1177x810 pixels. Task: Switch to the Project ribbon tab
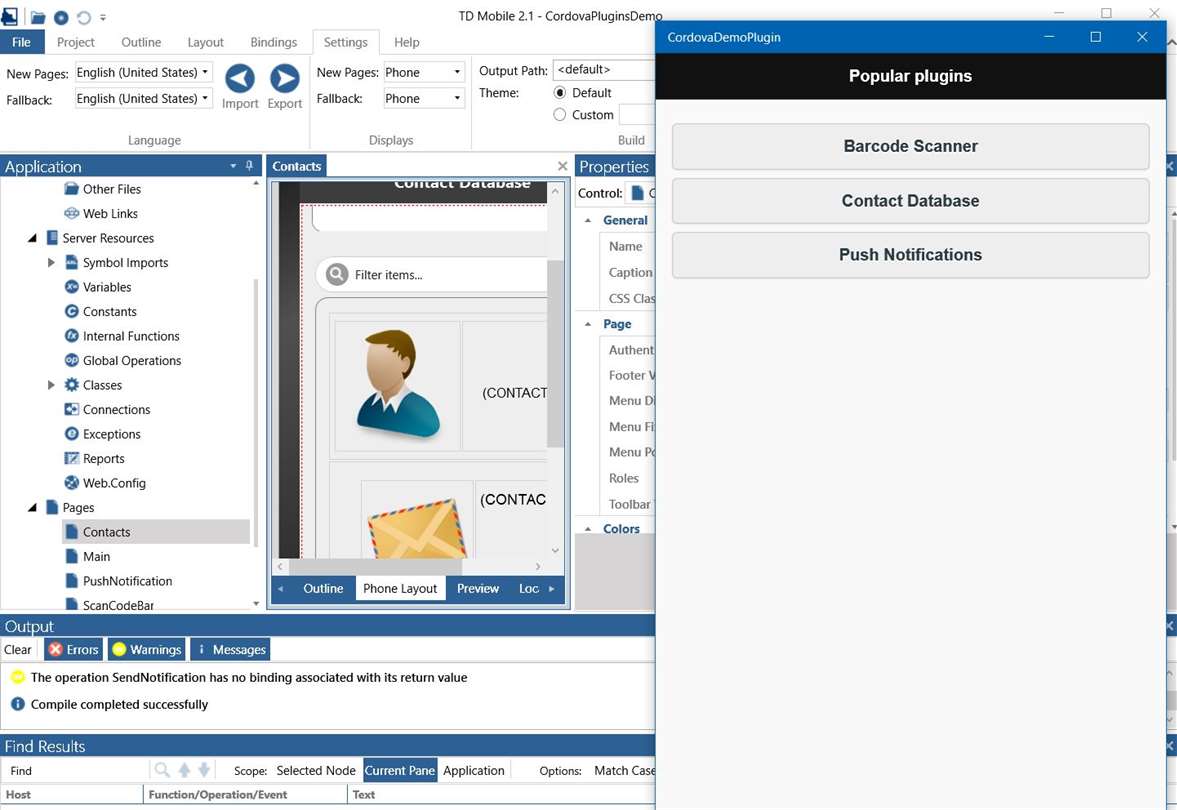coord(76,42)
